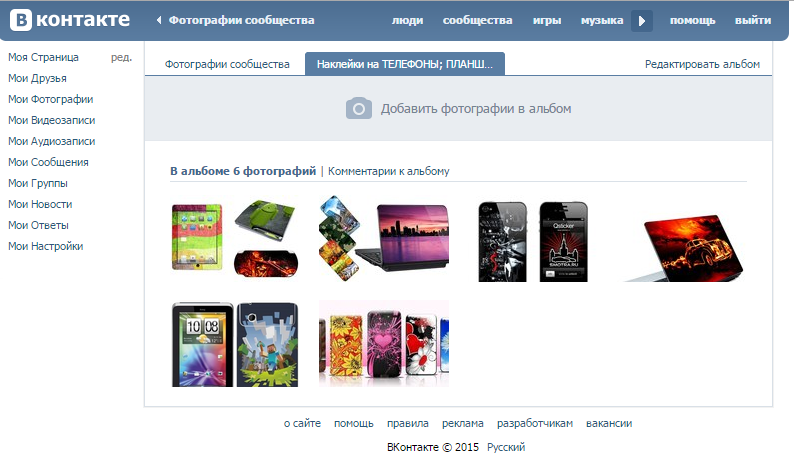Change language via Русский link
This screenshot has width=794, height=456.
coord(506,447)
